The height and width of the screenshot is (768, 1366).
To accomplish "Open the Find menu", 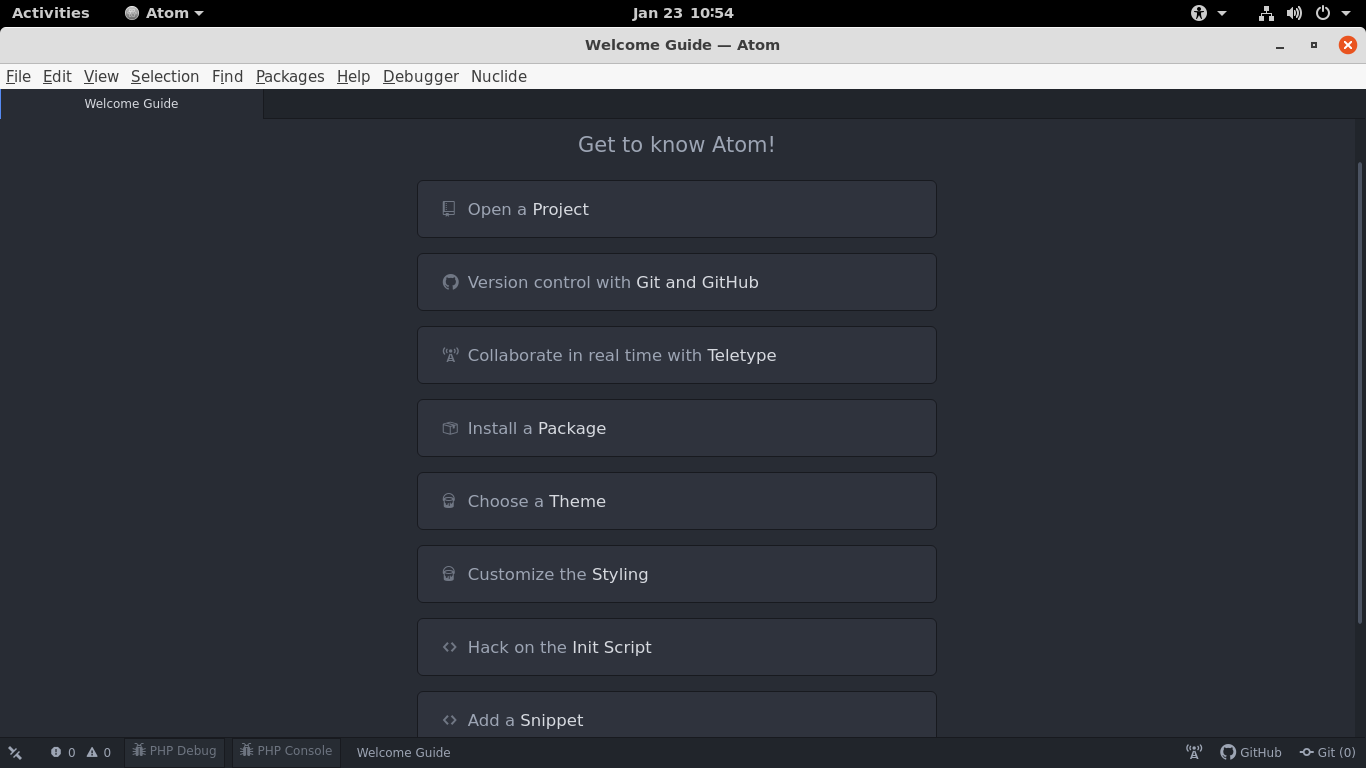I will click(x=227, y=76).
